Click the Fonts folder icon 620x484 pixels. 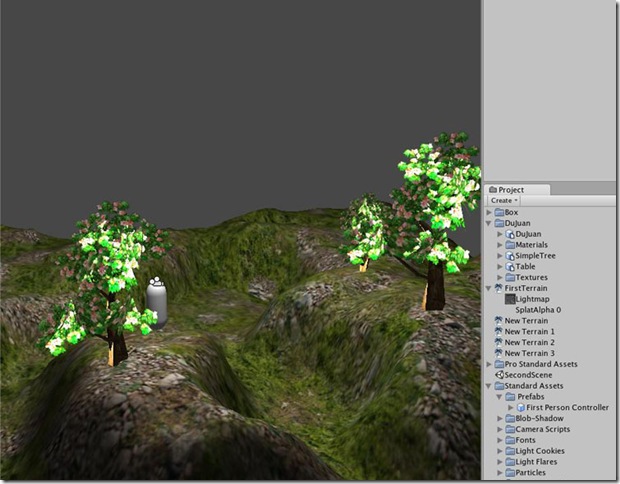pyautogui.click(x=510, y=440)
